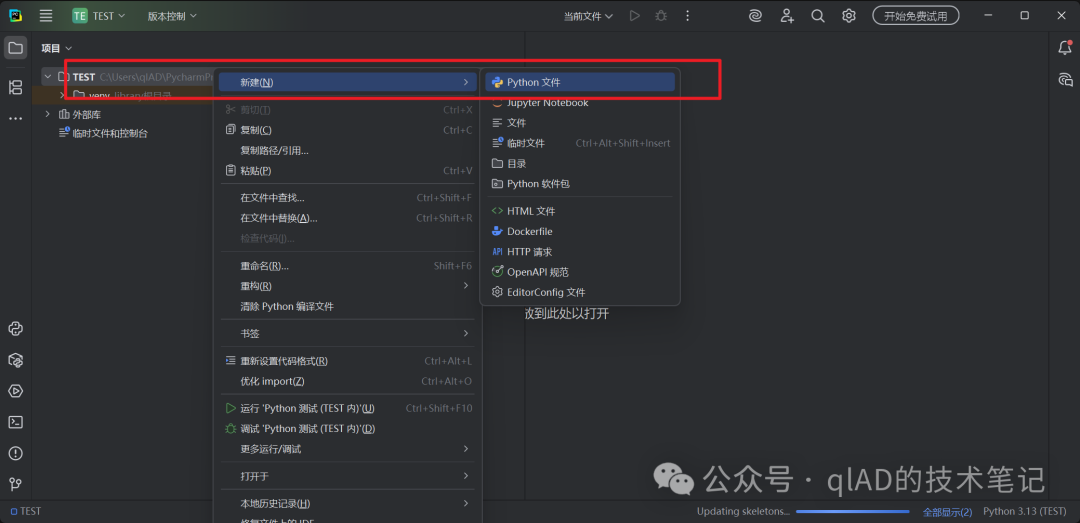The width and height of the screenshot is (1080, 523).
Task: Click the 全部显示(2) link
Action: coord(947,511)
